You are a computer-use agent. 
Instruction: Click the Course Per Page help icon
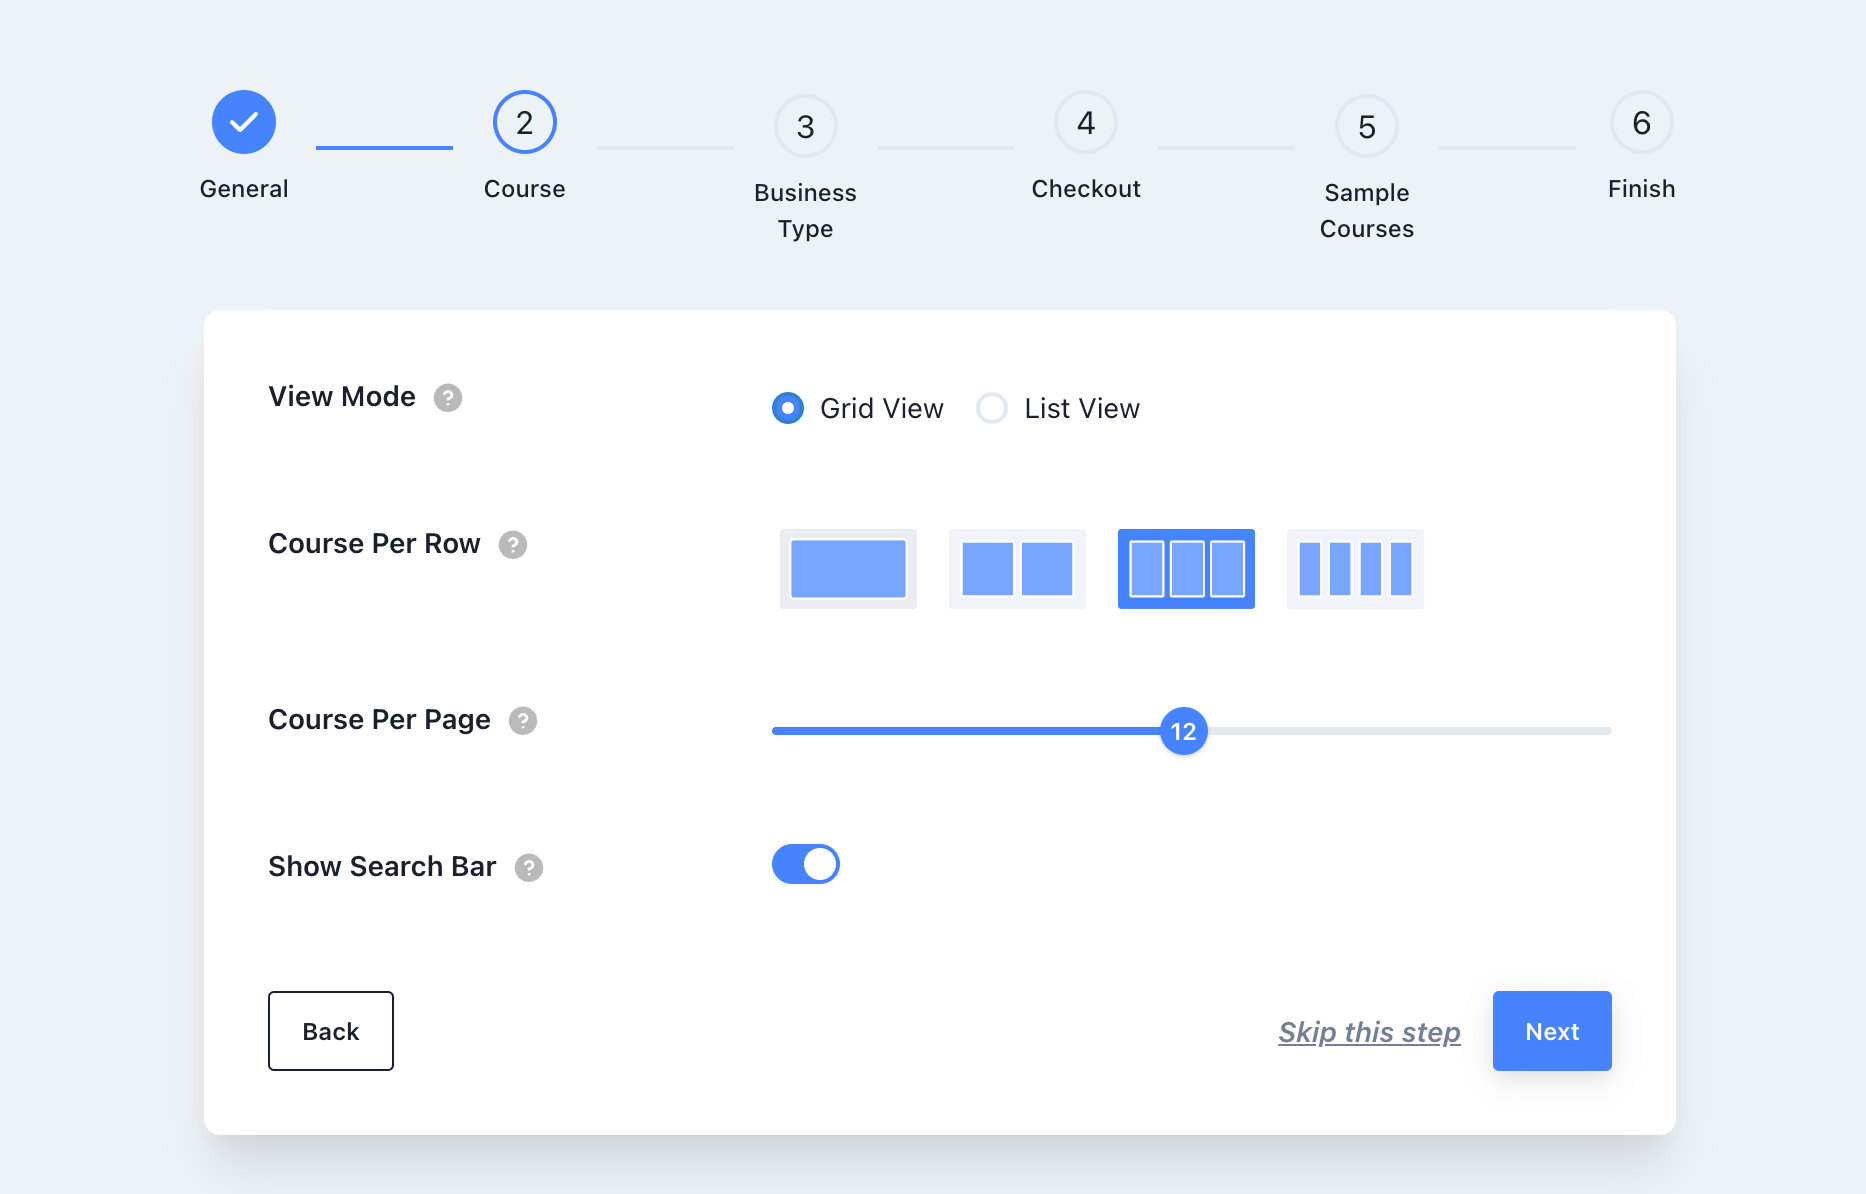522,721
